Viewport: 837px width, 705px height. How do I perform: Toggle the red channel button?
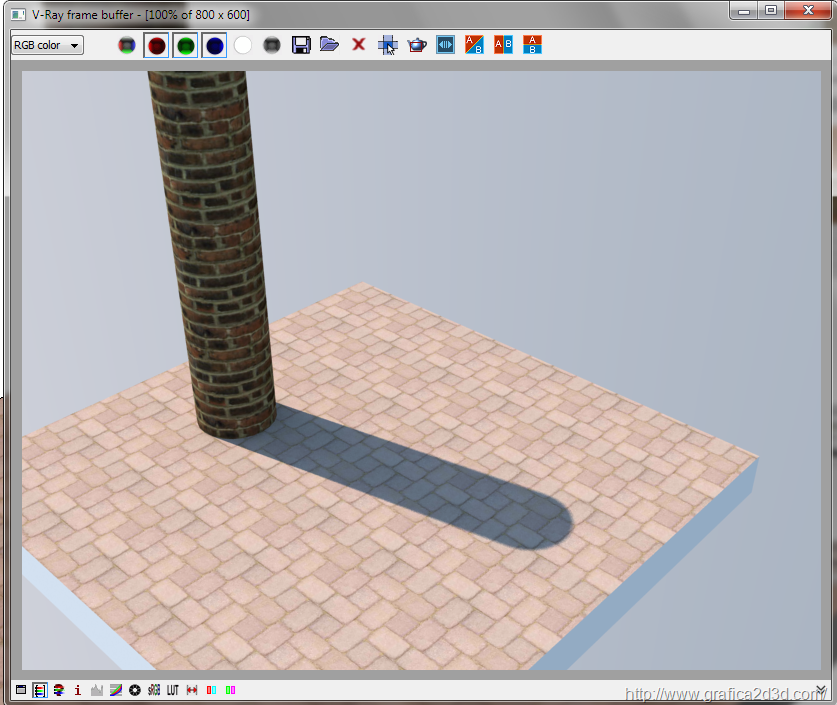point(156,45)
